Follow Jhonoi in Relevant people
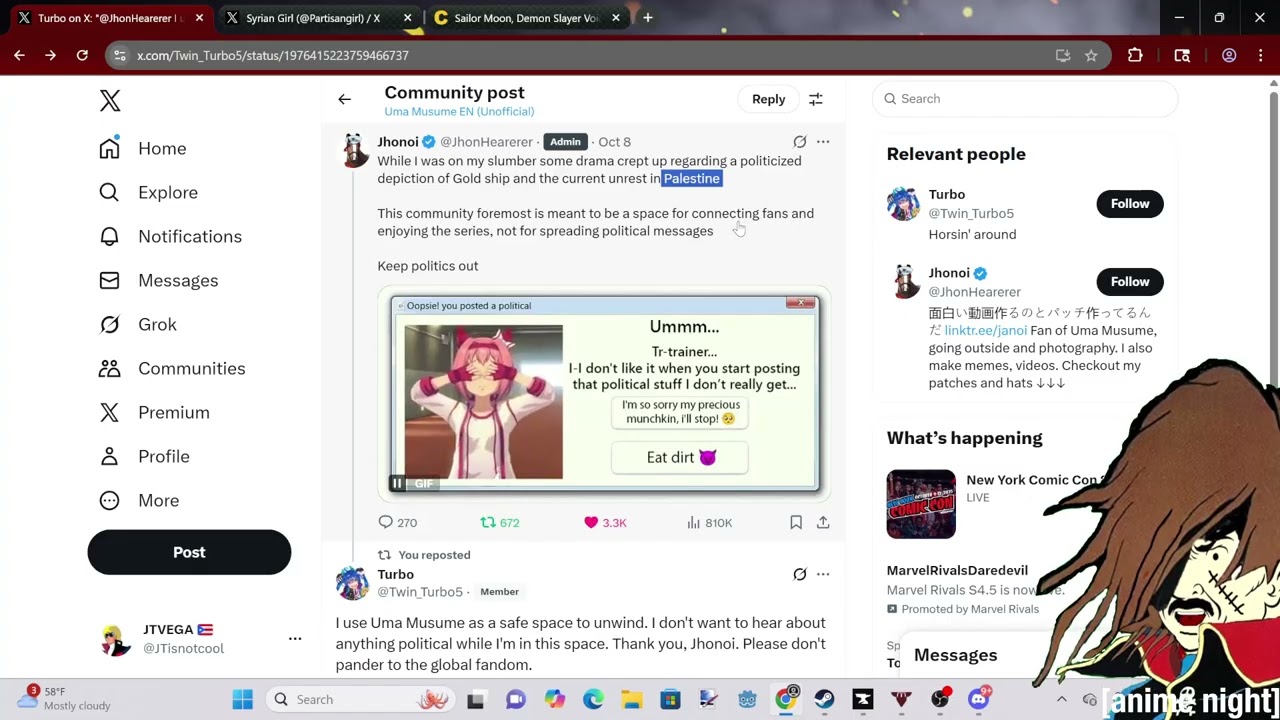 [x=1130, y=281]
